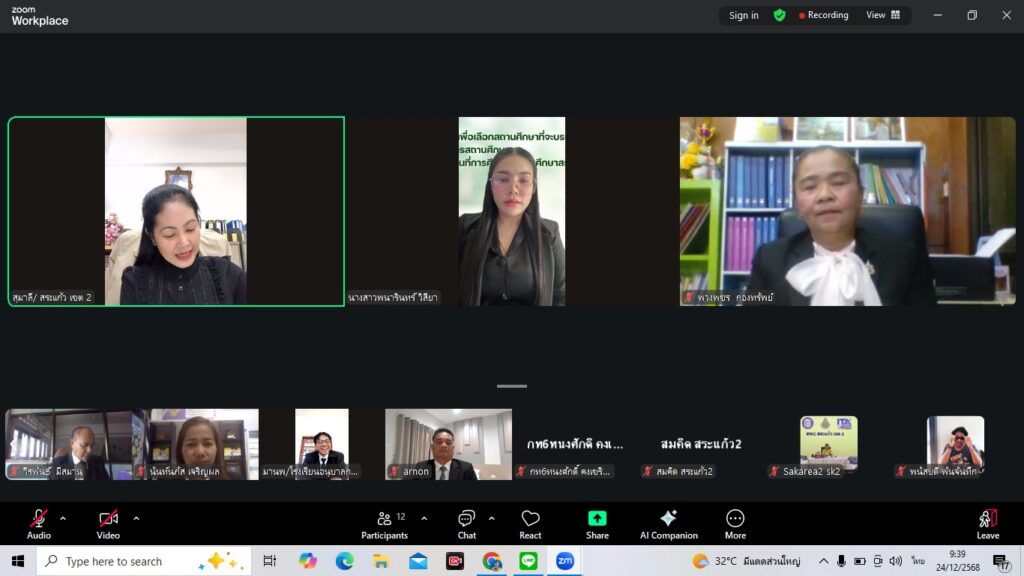Image resolution: width=1024 pixels, height=576 pixels.
Task: Open the Chat panel
Action: (x=467, y=523)
